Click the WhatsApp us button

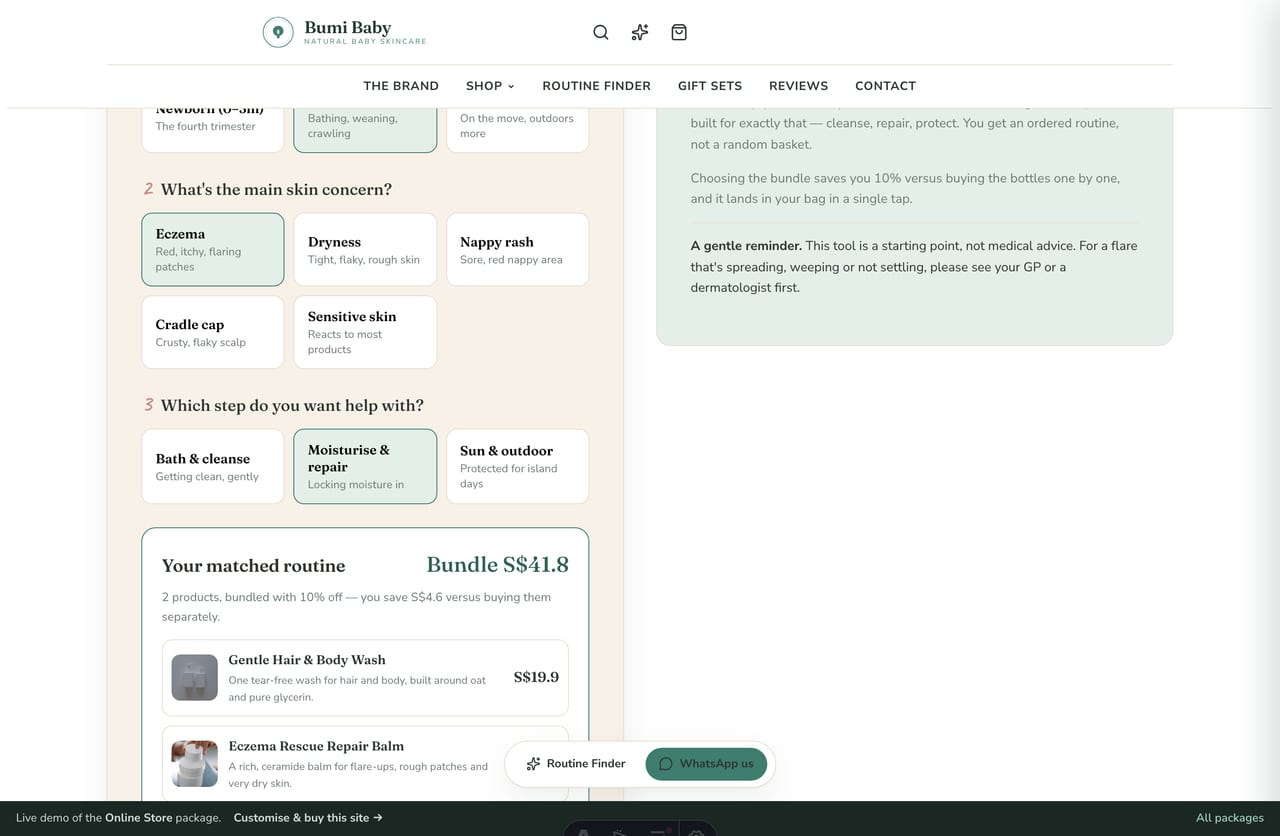tap(706, 764)
